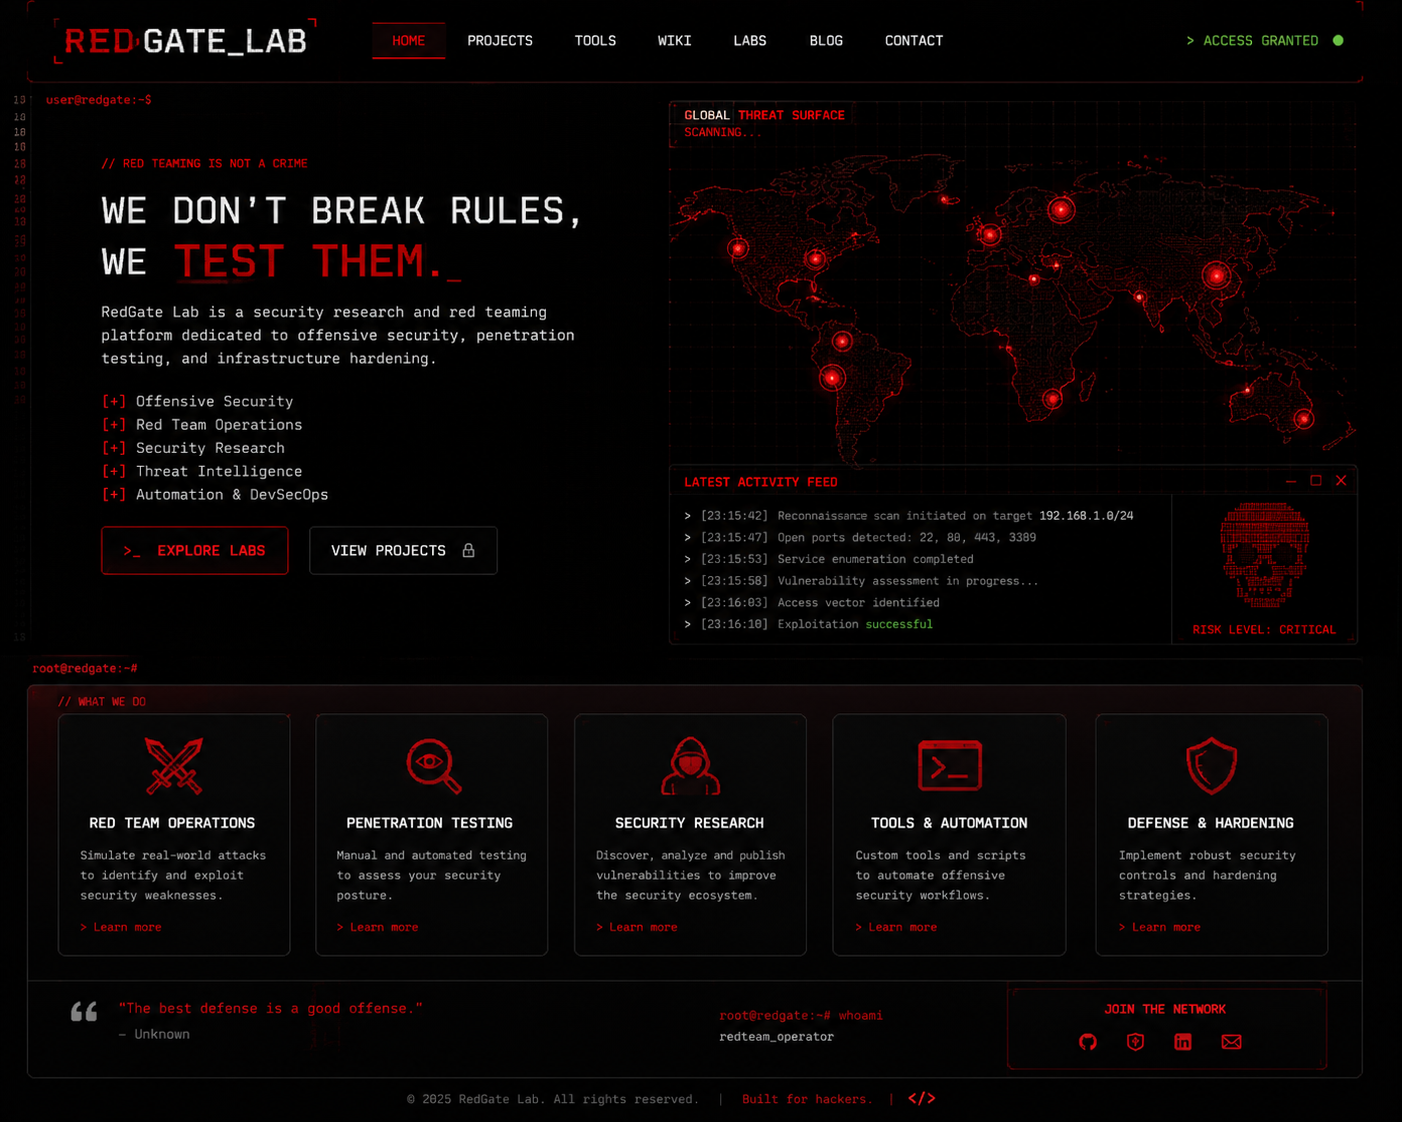Click the Service enumeration completed log line
The image size is (1402, 1122).
tap(828, 559)
